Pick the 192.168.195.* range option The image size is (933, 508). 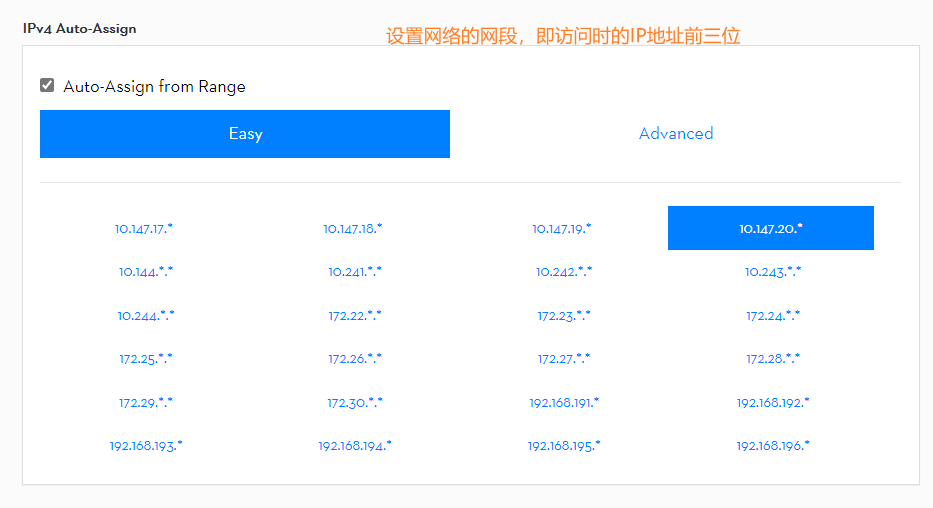[564, 445]
